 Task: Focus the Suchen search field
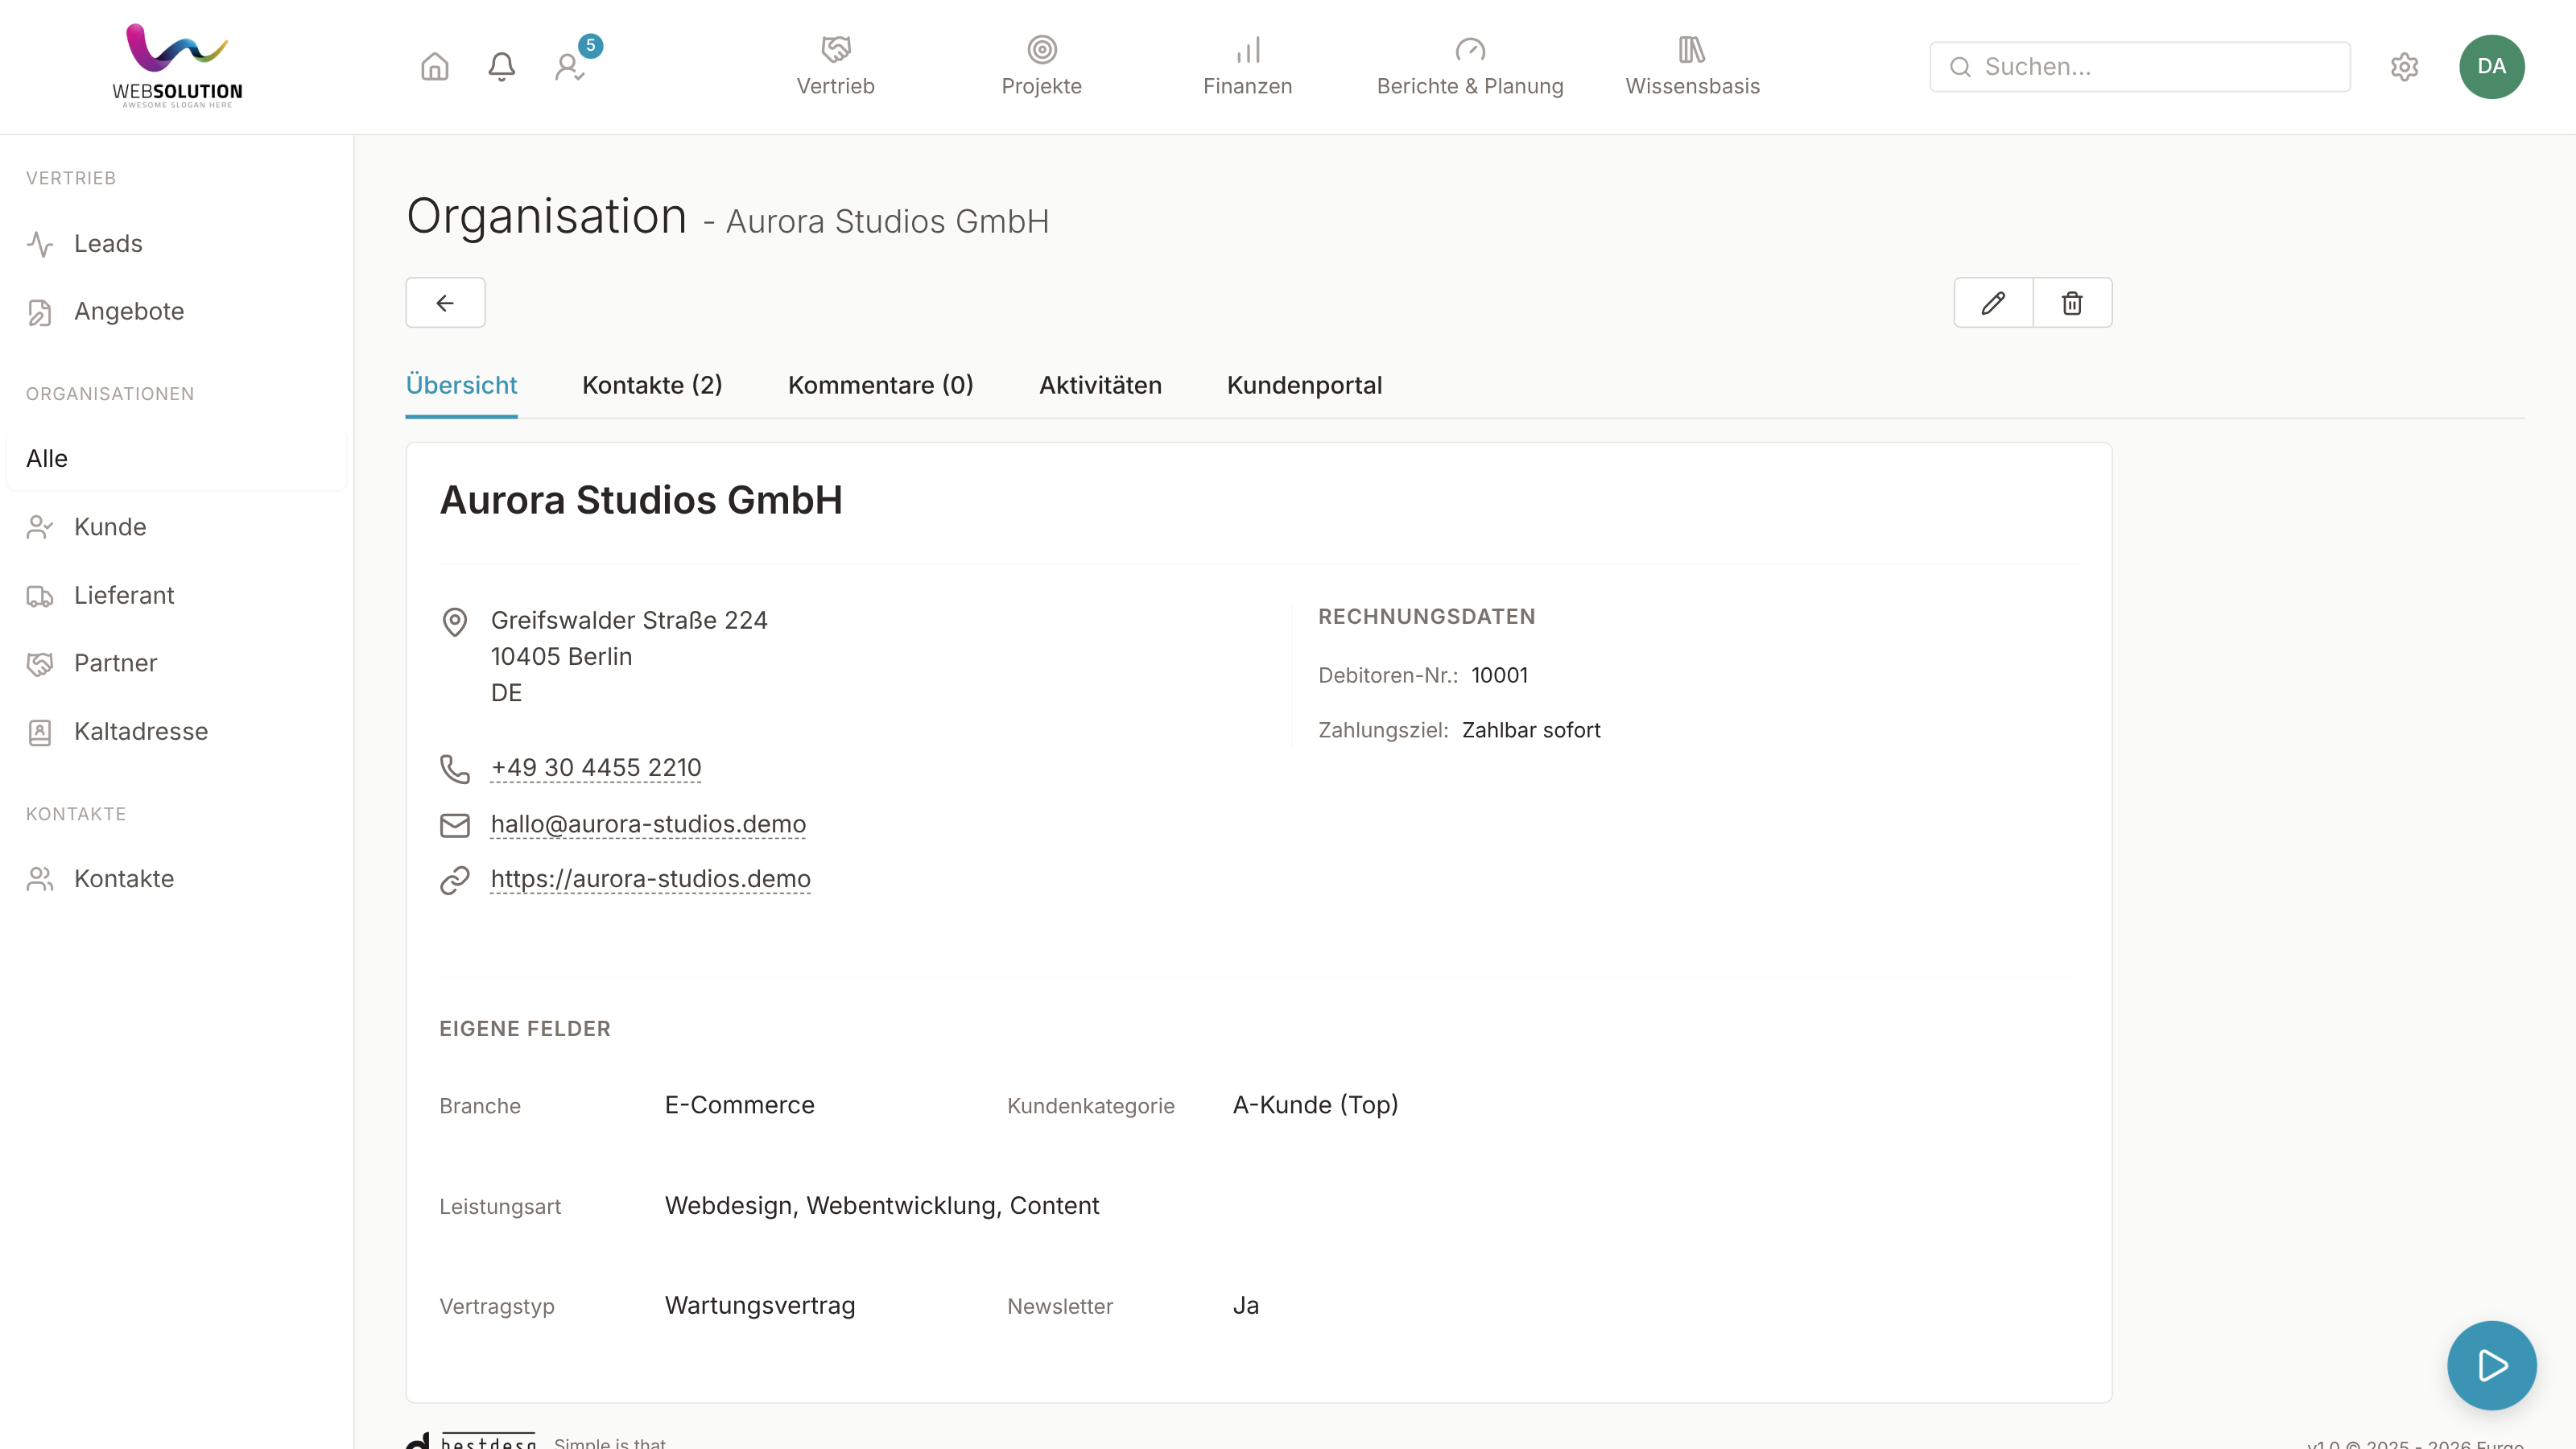click(2139, 67)
